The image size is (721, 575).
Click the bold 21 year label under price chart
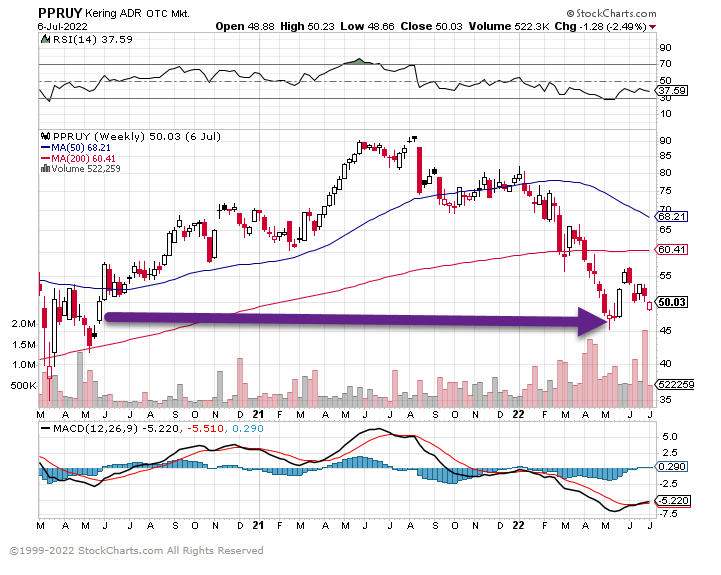point(258,414)
